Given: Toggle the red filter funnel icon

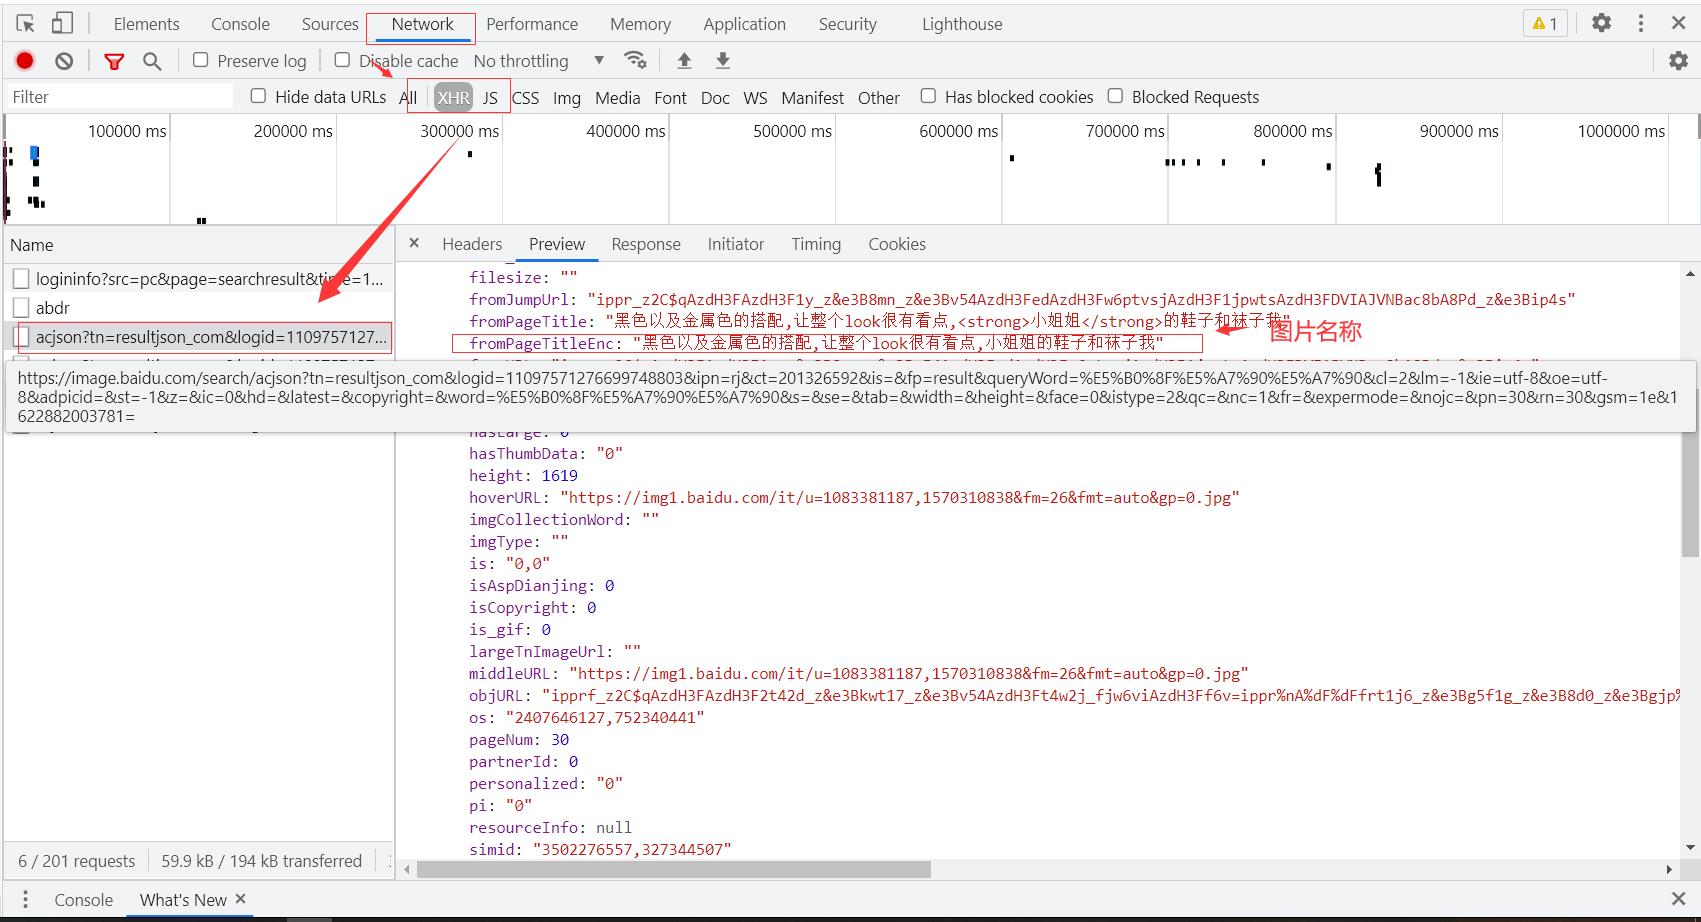Looking at the screenshot, I should 114,61.
